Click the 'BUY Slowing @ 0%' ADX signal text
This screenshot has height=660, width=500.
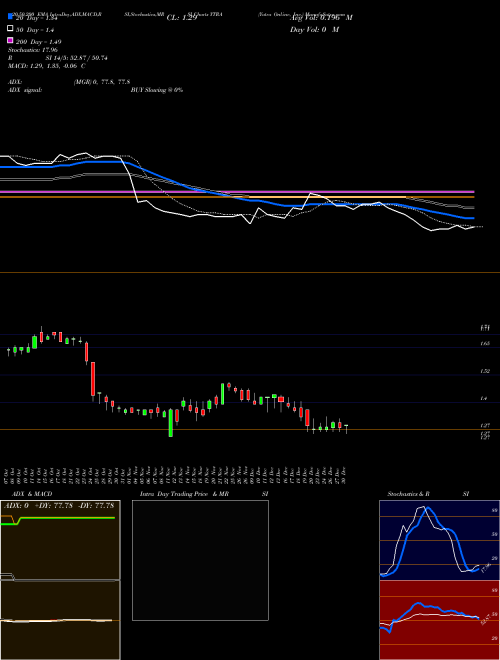(x=157, y=90)
